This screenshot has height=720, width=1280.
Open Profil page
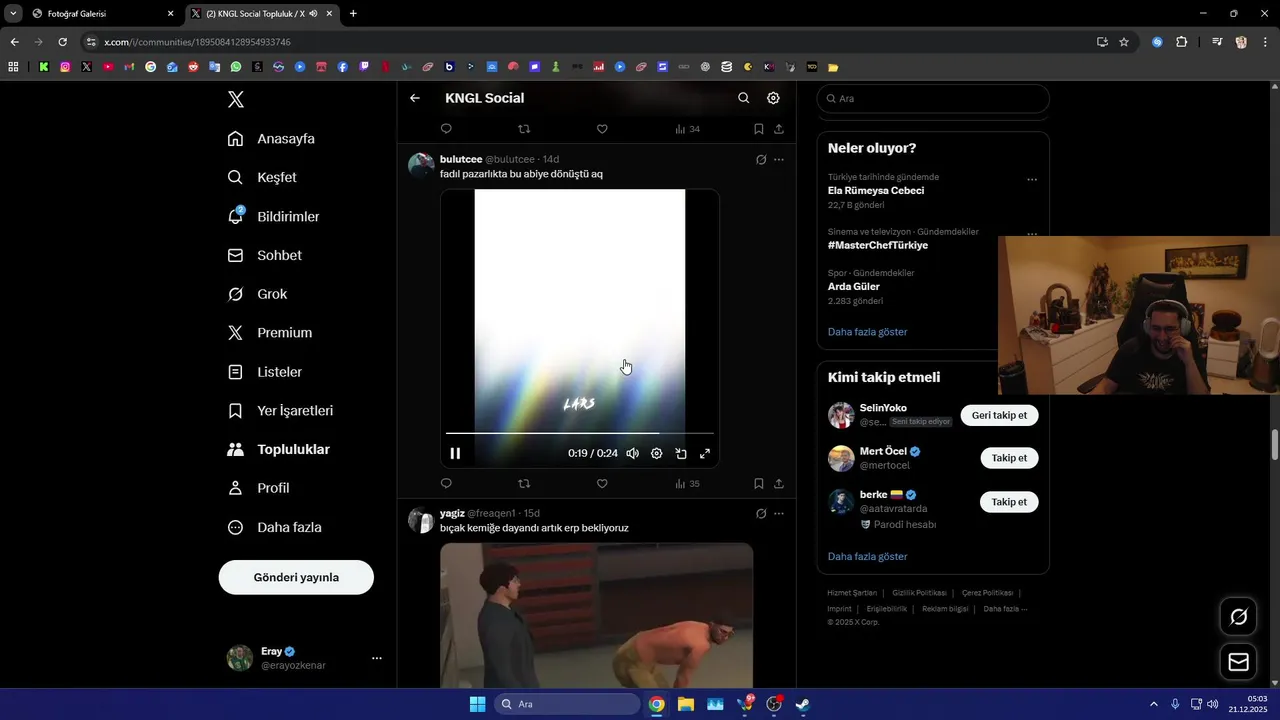258,488
